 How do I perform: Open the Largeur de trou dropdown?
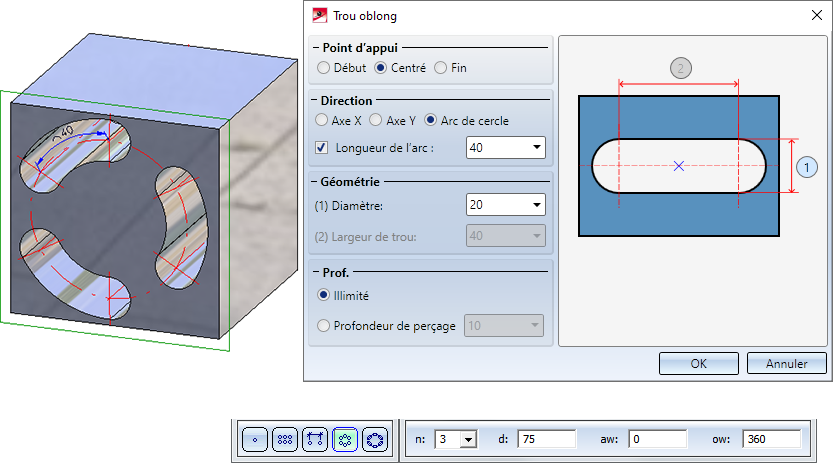pos(537,236)
